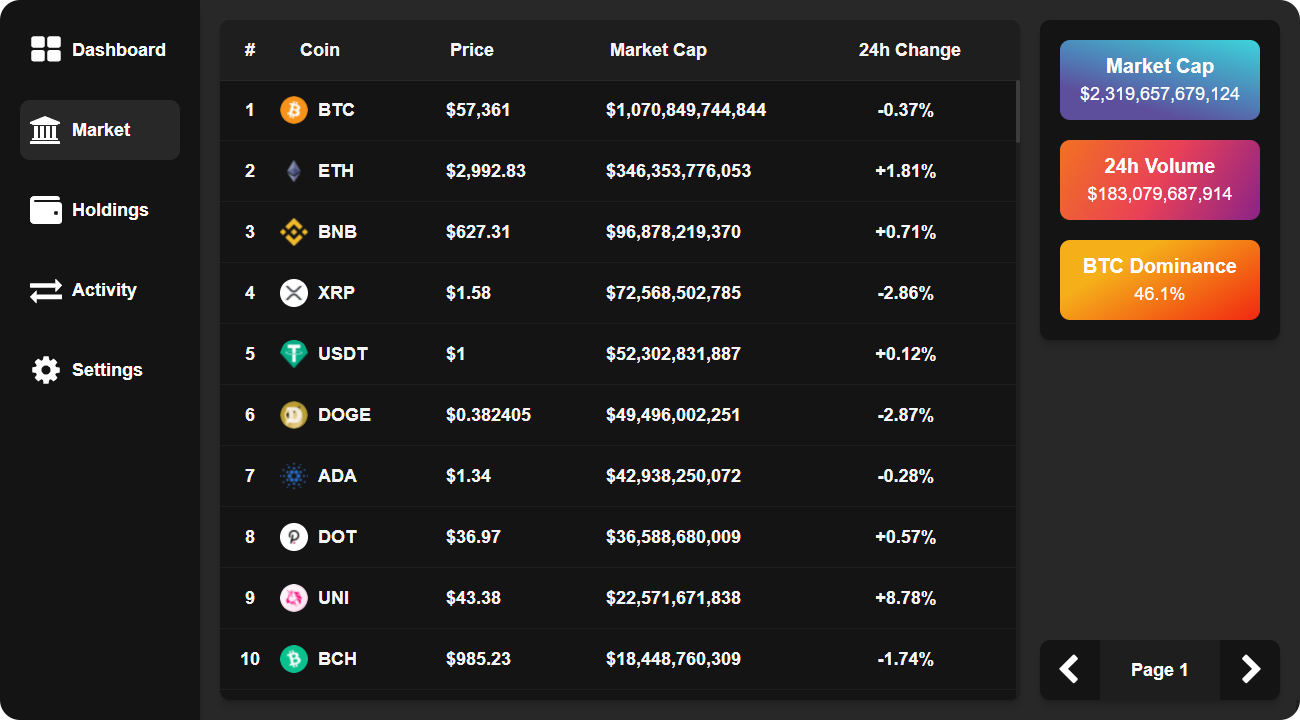The height and width of the screenshot is (720, 1300).
Task: Go to the previous page arrow
Action: tap(1070, 670)
